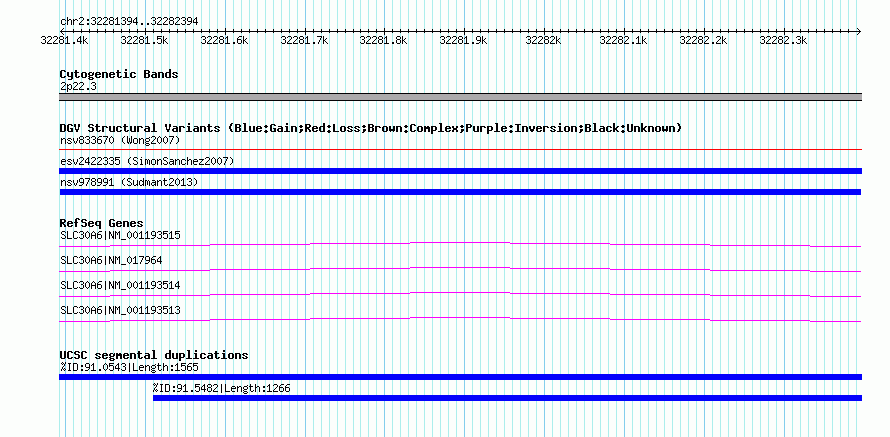Open SLC30A6|NM_001193515 transcript label
This screenshot has width=890, height=437.
[120, 235]
